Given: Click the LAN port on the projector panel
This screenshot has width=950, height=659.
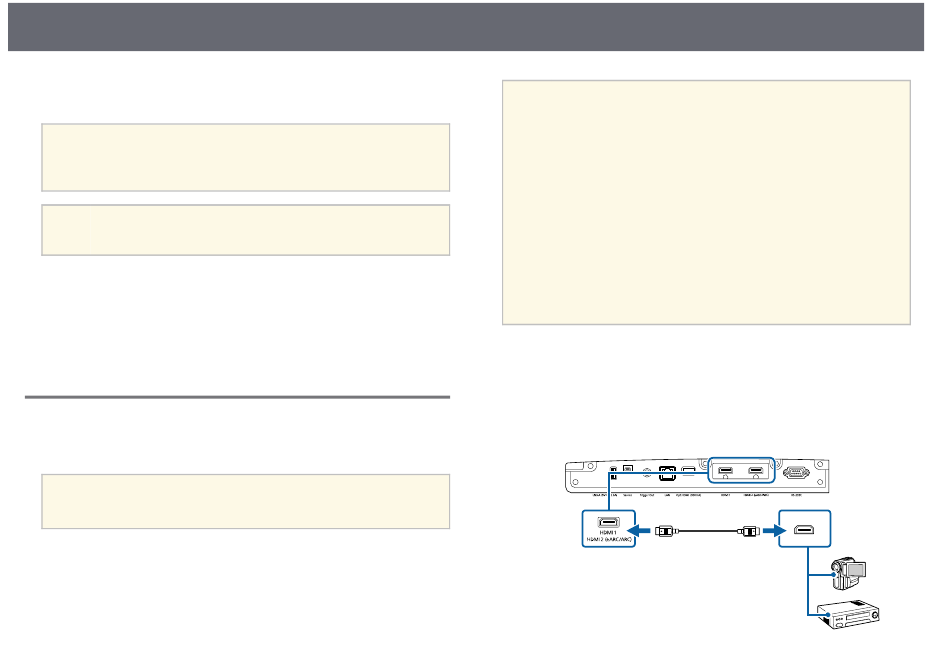Looking at the screenshot, I should 664,476.
